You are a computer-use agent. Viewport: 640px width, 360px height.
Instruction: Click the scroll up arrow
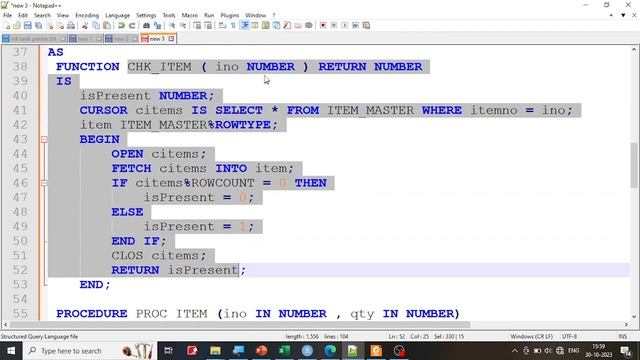pos(633,49)
